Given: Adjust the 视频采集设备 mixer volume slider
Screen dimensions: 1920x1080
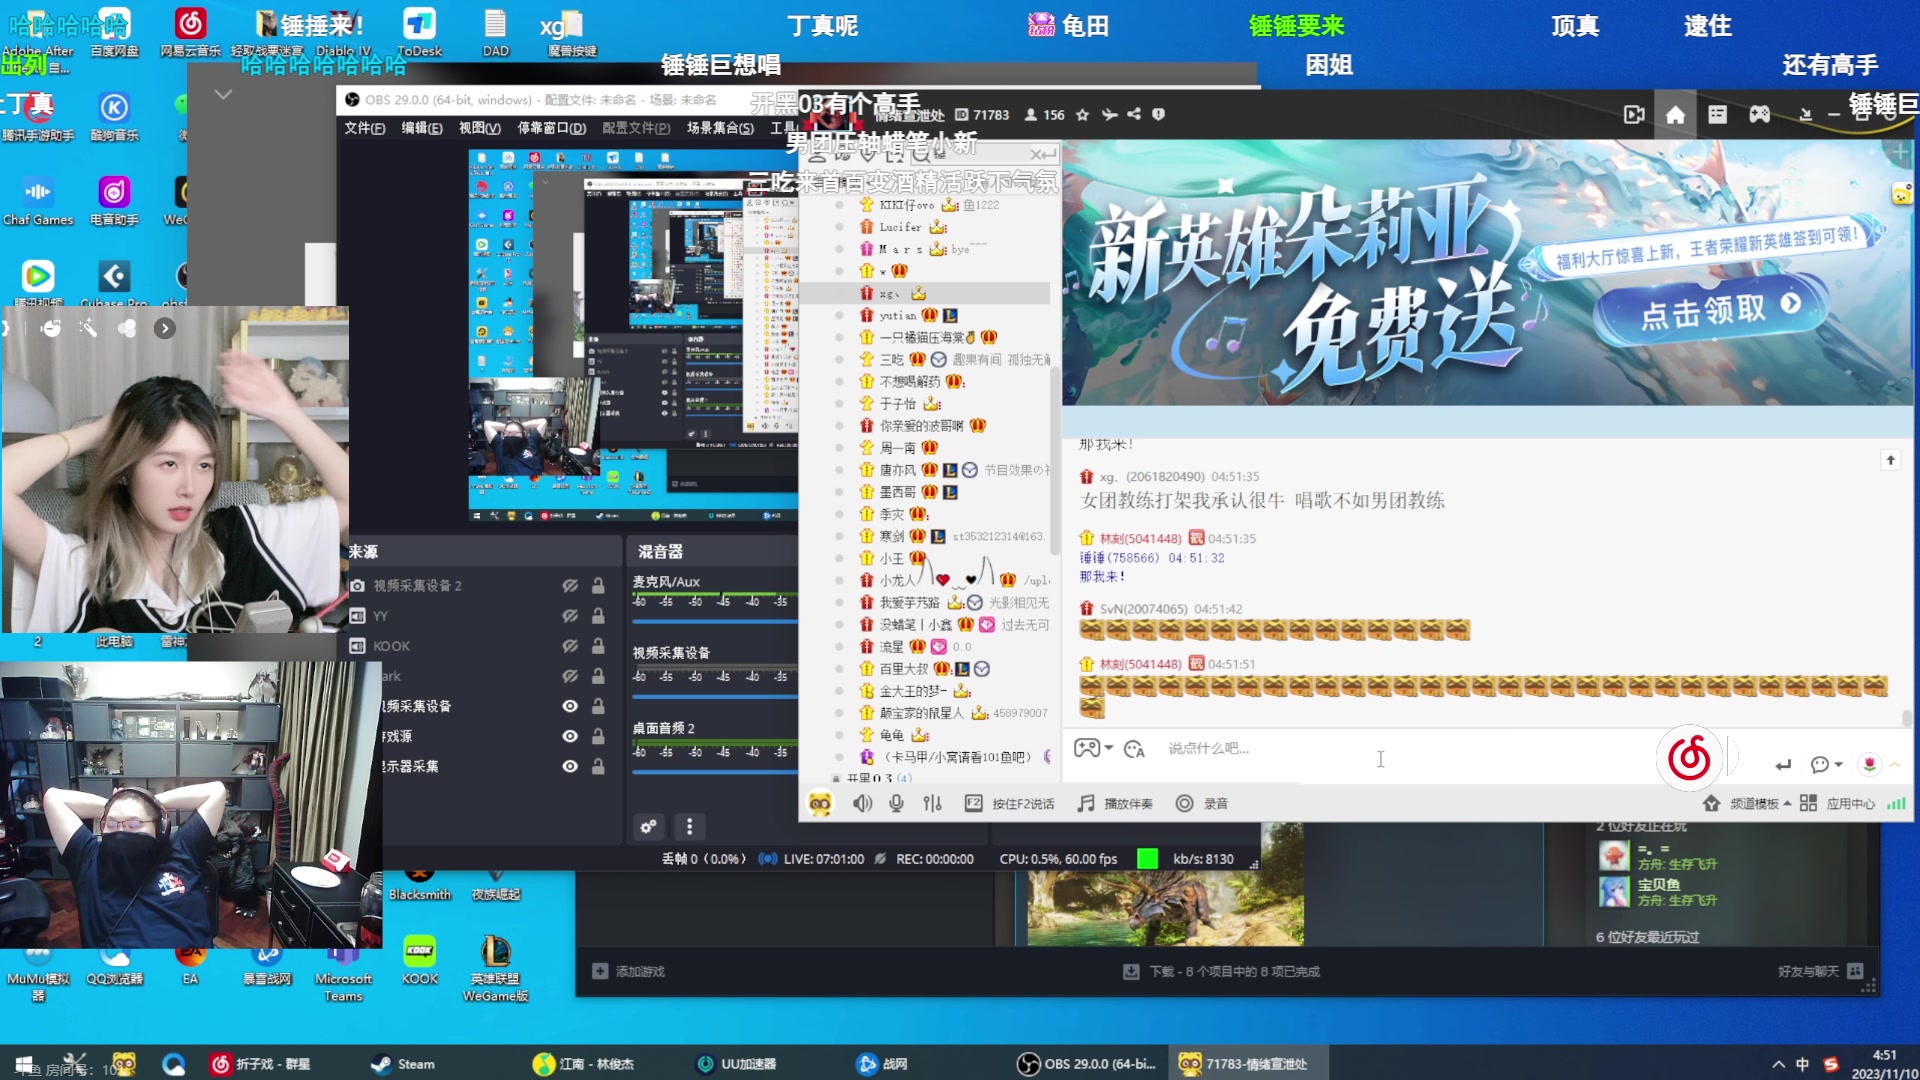Looking at the screenshot, I should pyautogui.click(x=714, y=697).
